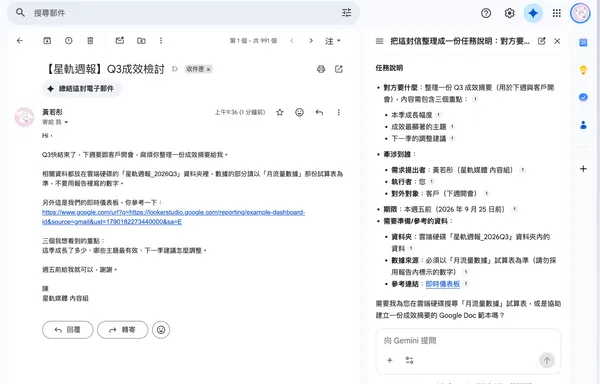Close the Gemini side panel
Image resolution: width=600 pixels, height=384 pixels.
coord(557,41)
